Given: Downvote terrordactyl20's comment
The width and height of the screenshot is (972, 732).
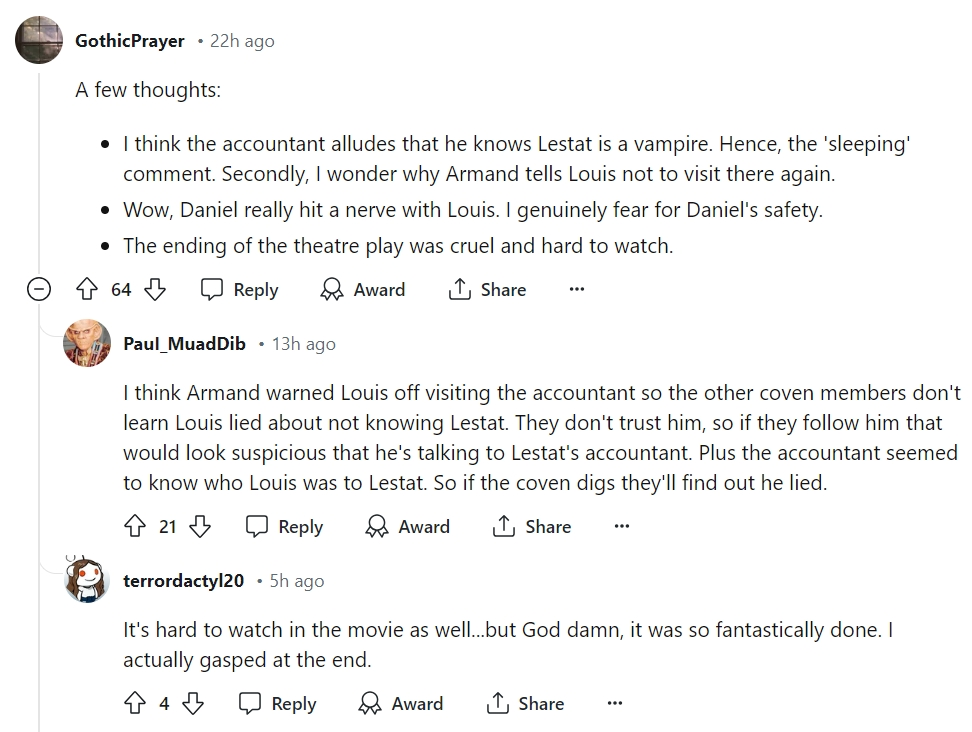Looking at the screenshot, I should (193, 704).
